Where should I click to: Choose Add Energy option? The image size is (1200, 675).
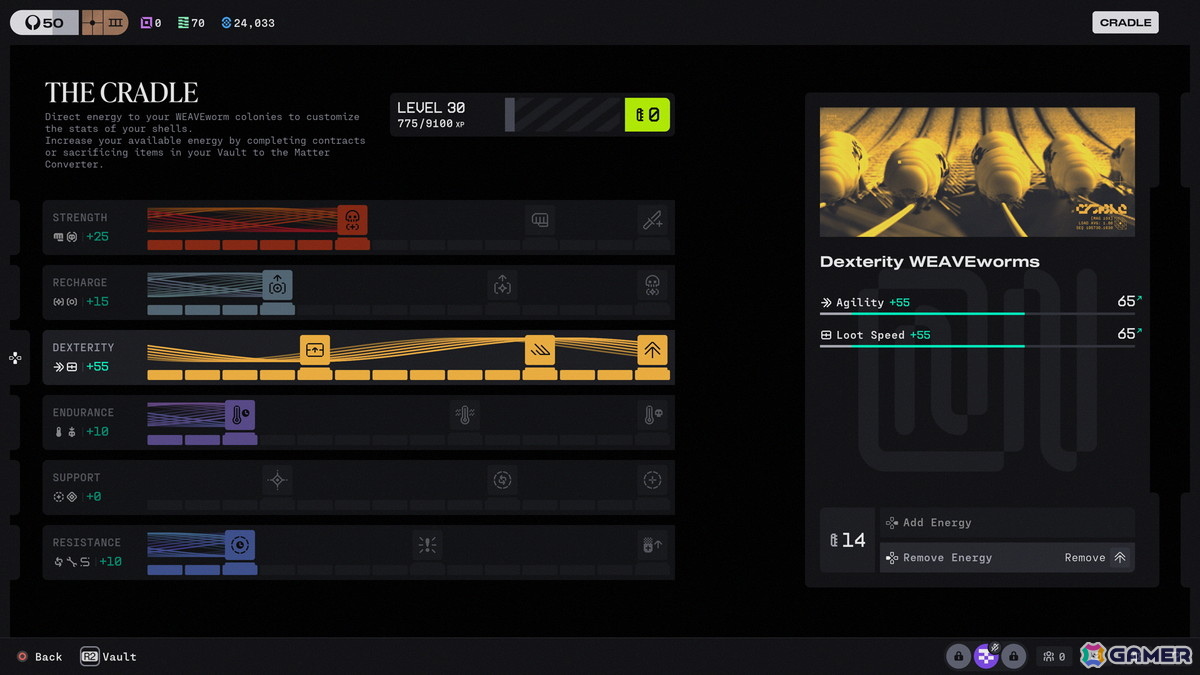(x=1007, y=523)
